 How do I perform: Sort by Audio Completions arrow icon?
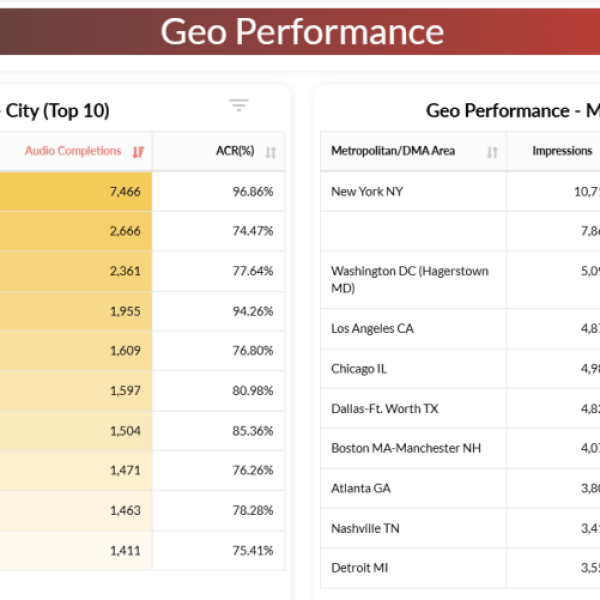[138, 152]
